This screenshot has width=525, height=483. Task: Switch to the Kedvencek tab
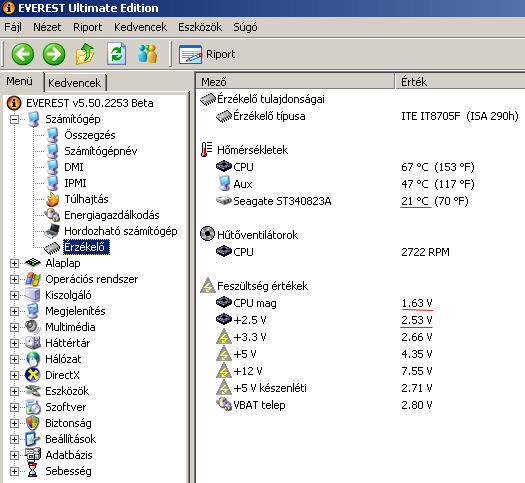click(75, 83)
